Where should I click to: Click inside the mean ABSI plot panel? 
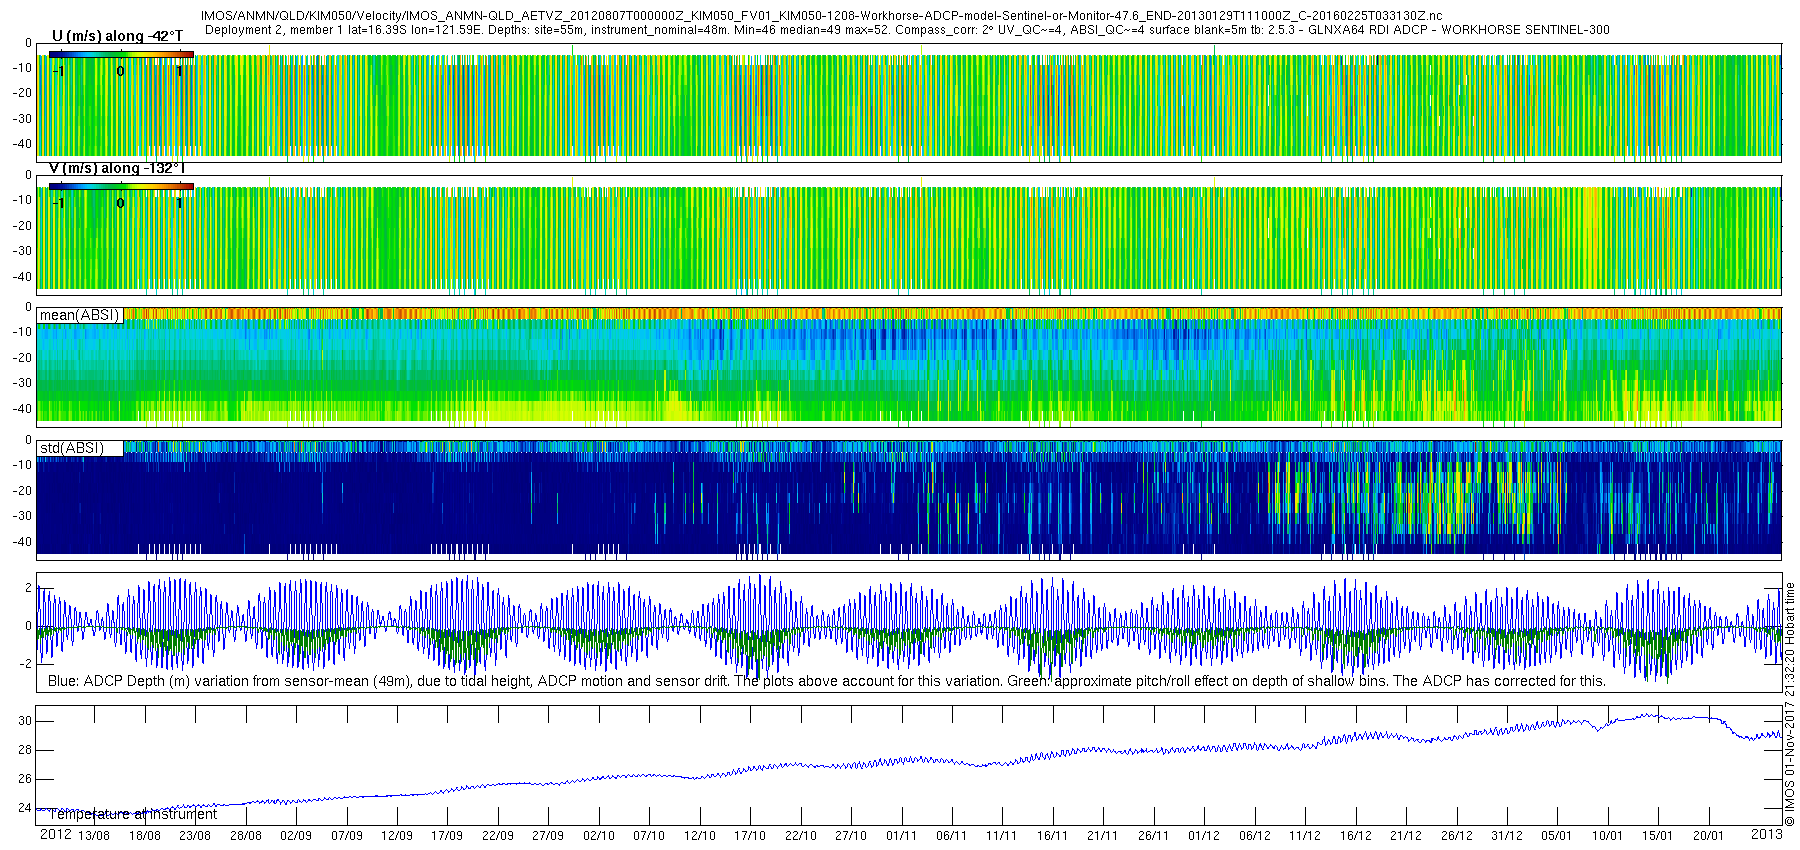coord(909,365)
